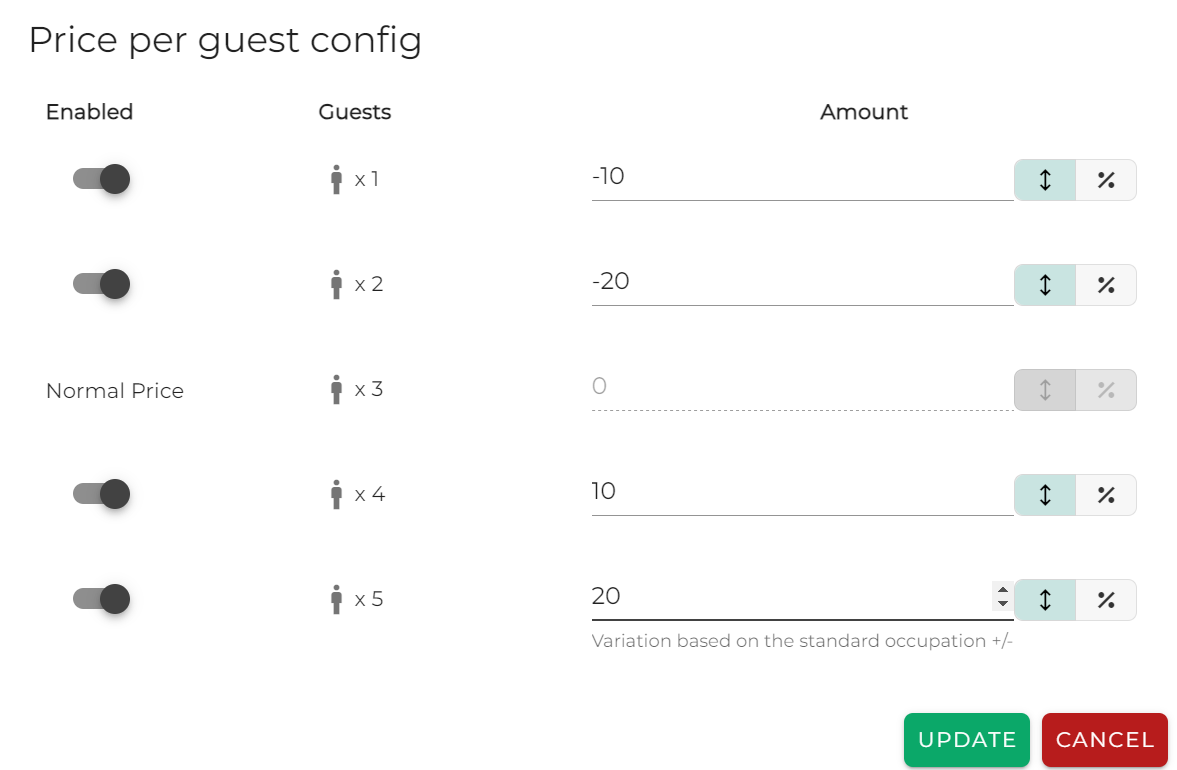The image size is (1177, 770).
Task: Click the UPDATE button
Action: 967,740
